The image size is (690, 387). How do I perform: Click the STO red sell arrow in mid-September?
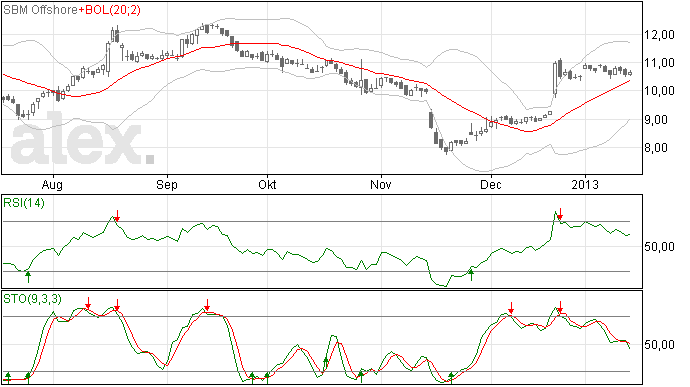[x=207, y=305]
